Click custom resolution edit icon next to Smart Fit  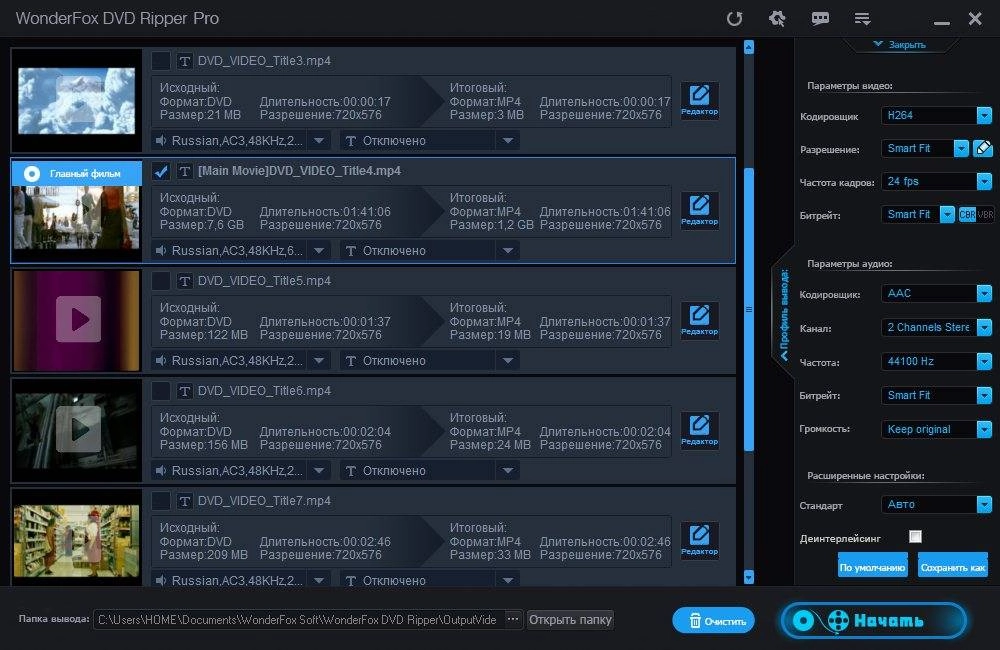983,149
